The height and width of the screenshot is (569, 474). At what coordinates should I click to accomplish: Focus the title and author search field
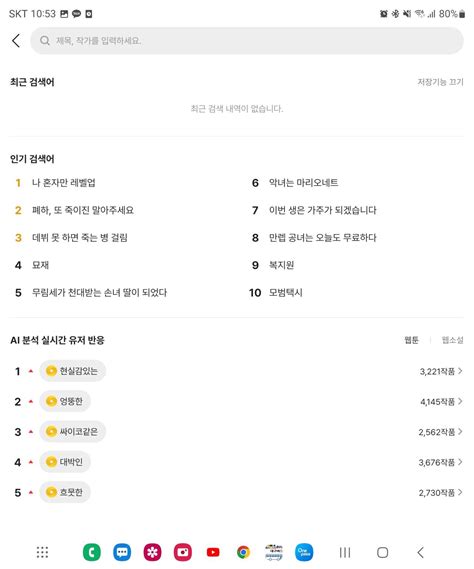[x=247, y=41]
